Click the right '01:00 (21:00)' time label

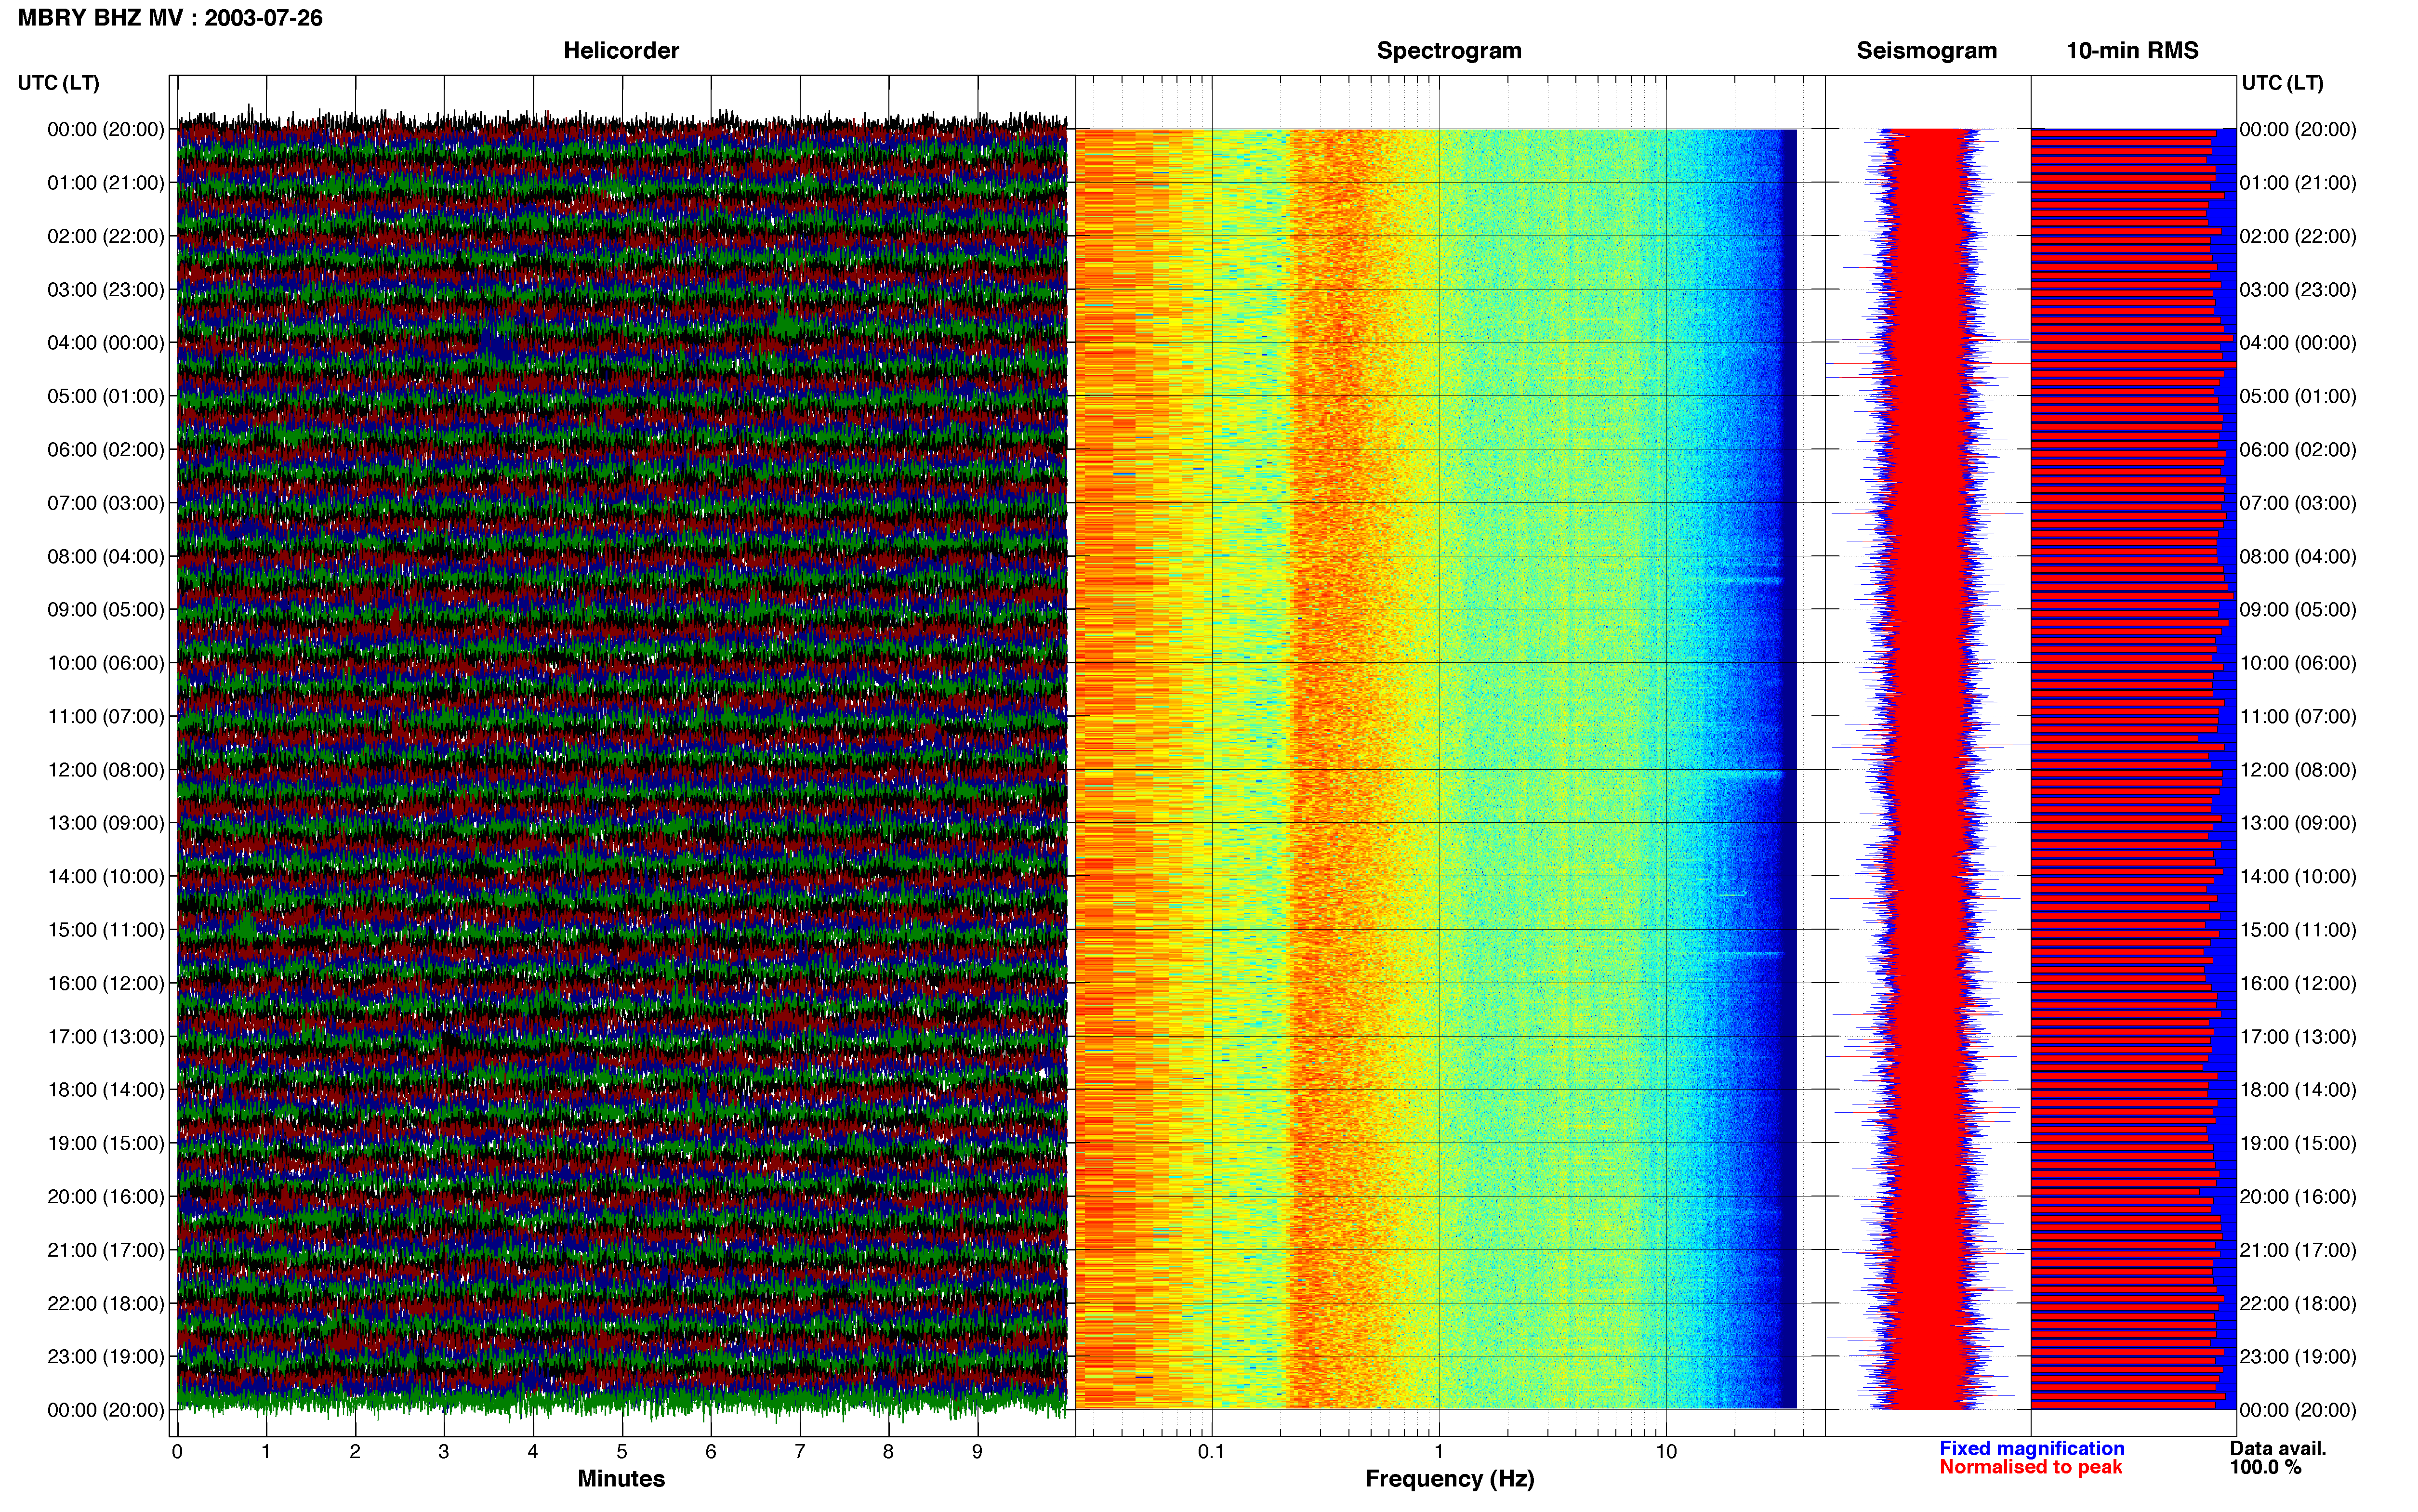[x=2298, y=183]
